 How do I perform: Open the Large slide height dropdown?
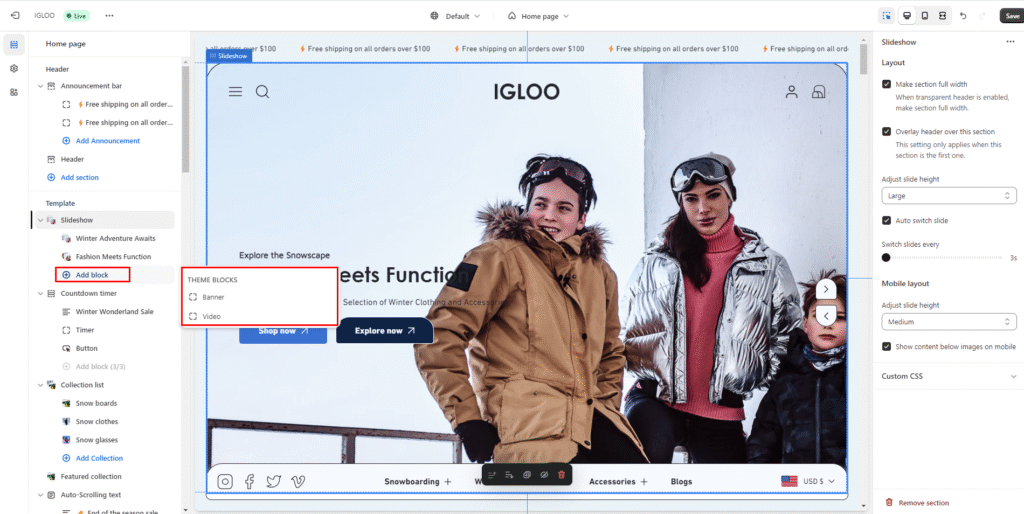[x=948, y=196]
